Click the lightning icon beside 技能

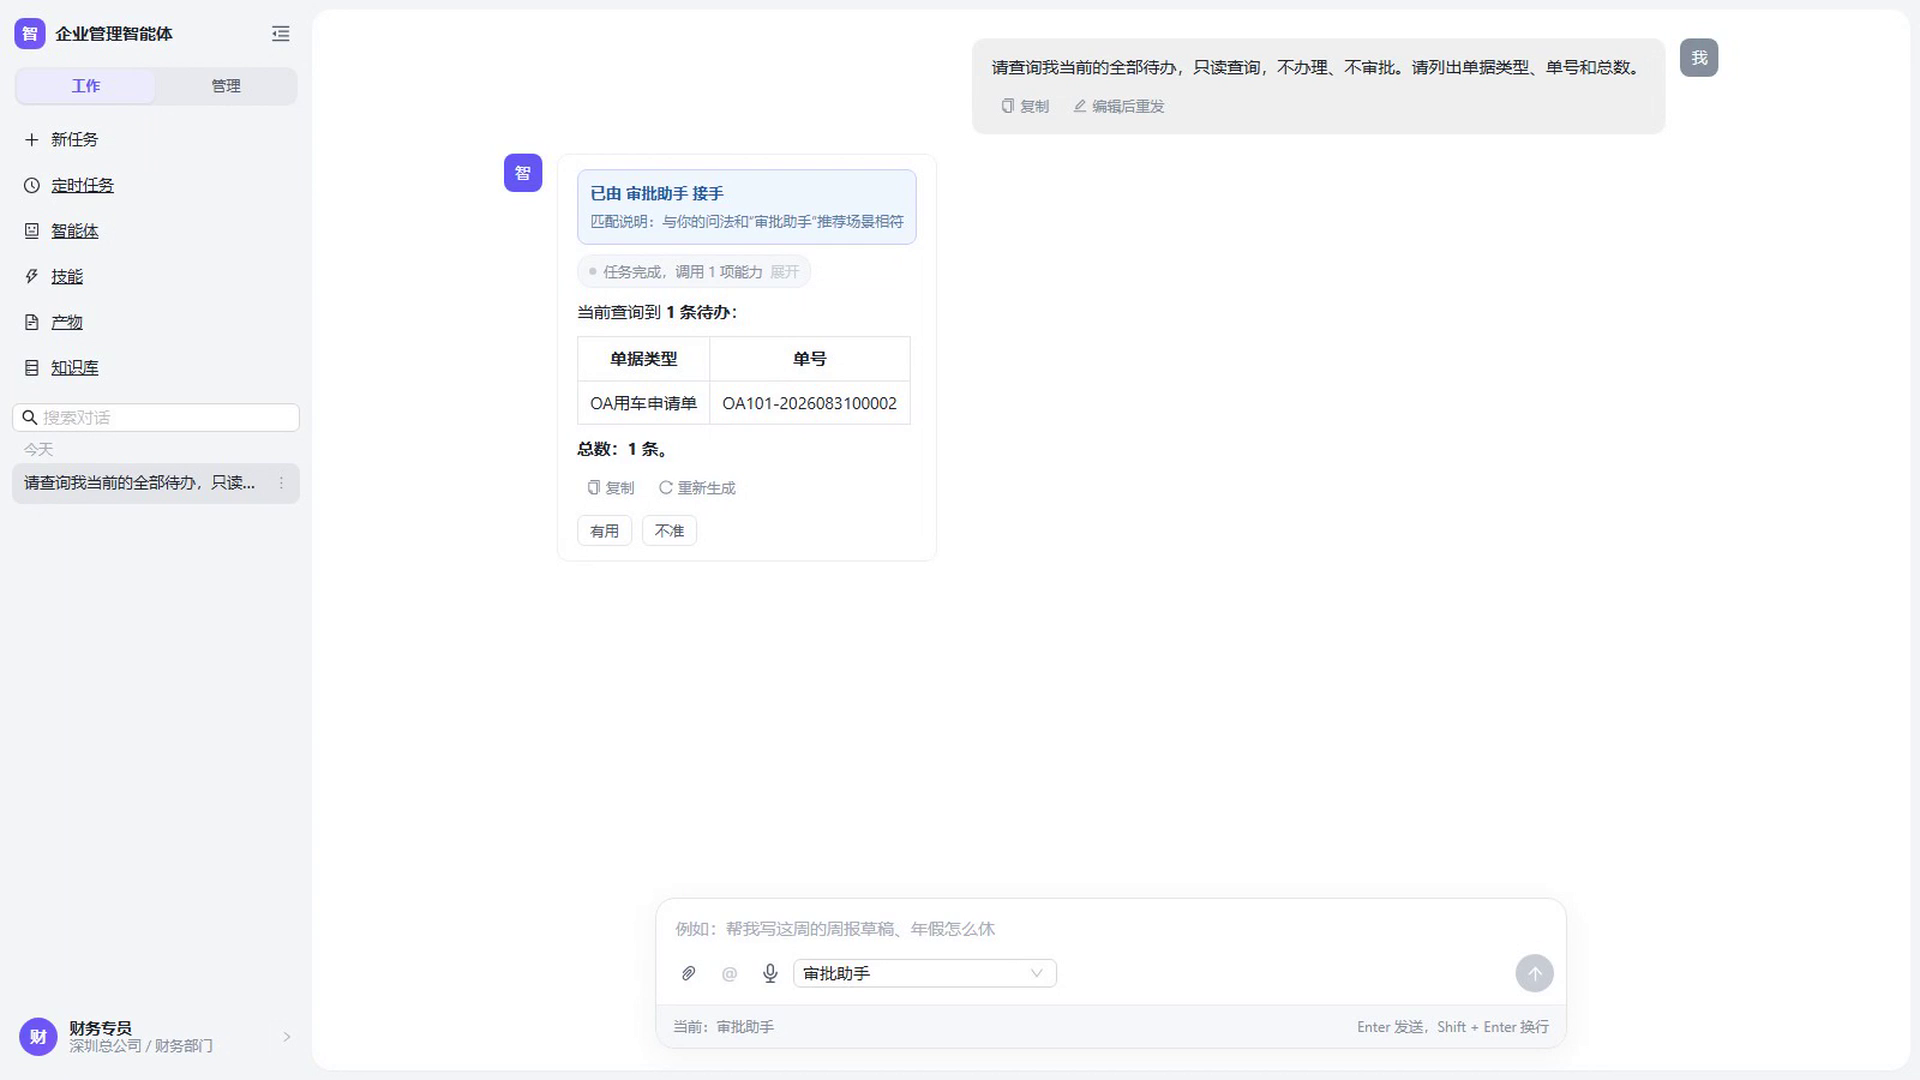32,276
